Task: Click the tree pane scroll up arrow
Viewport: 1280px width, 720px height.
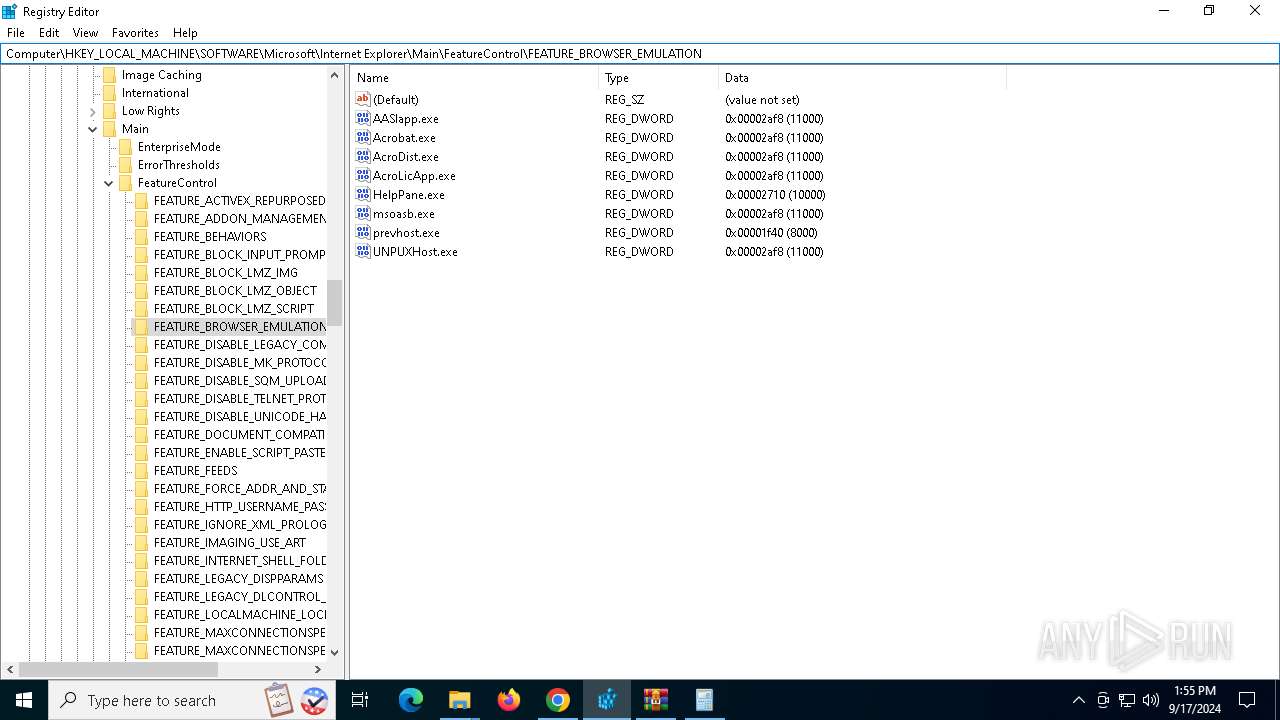Action: coord(334,75)
